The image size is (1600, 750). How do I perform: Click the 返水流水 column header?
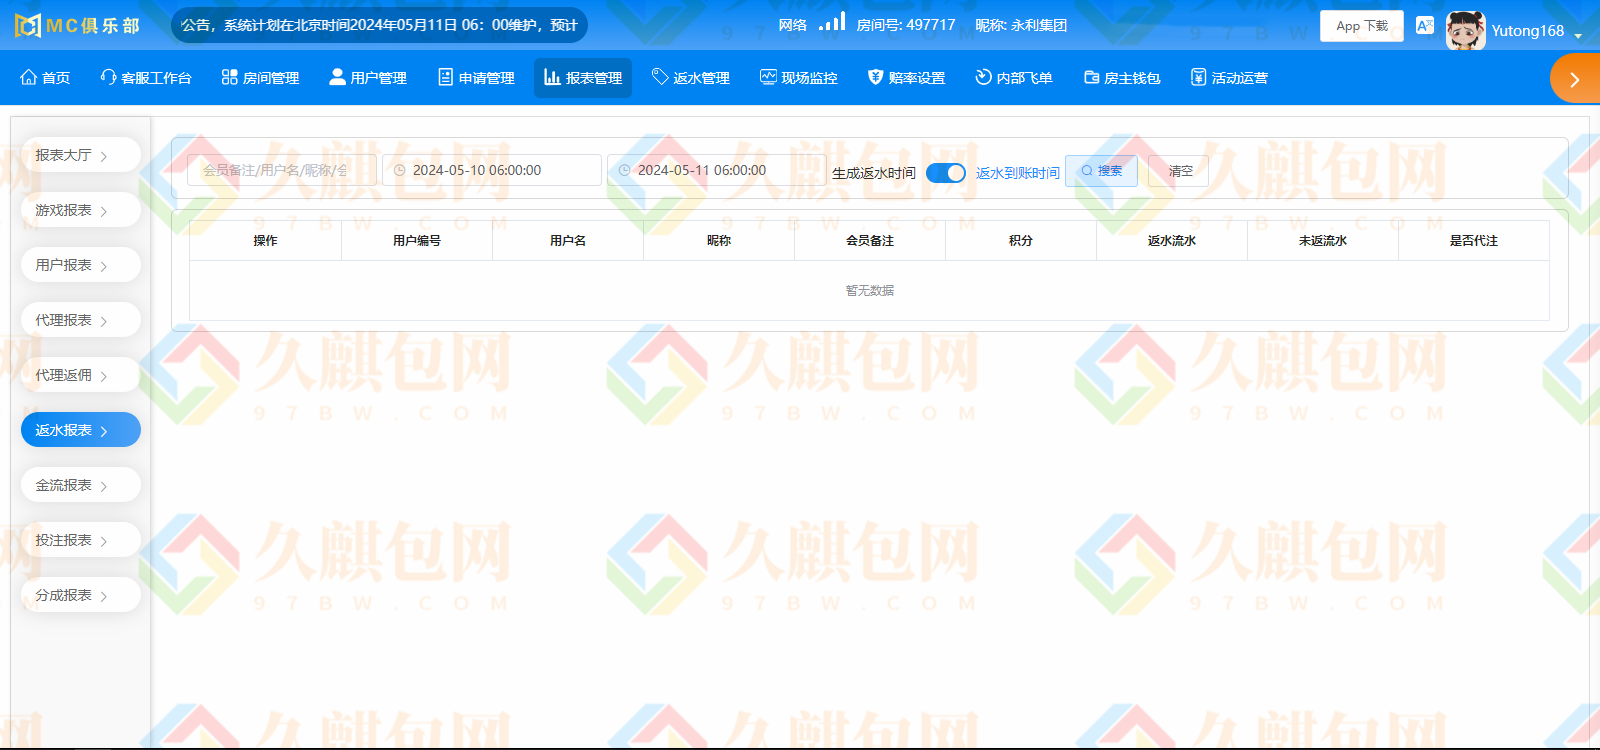coord(1172,241)
